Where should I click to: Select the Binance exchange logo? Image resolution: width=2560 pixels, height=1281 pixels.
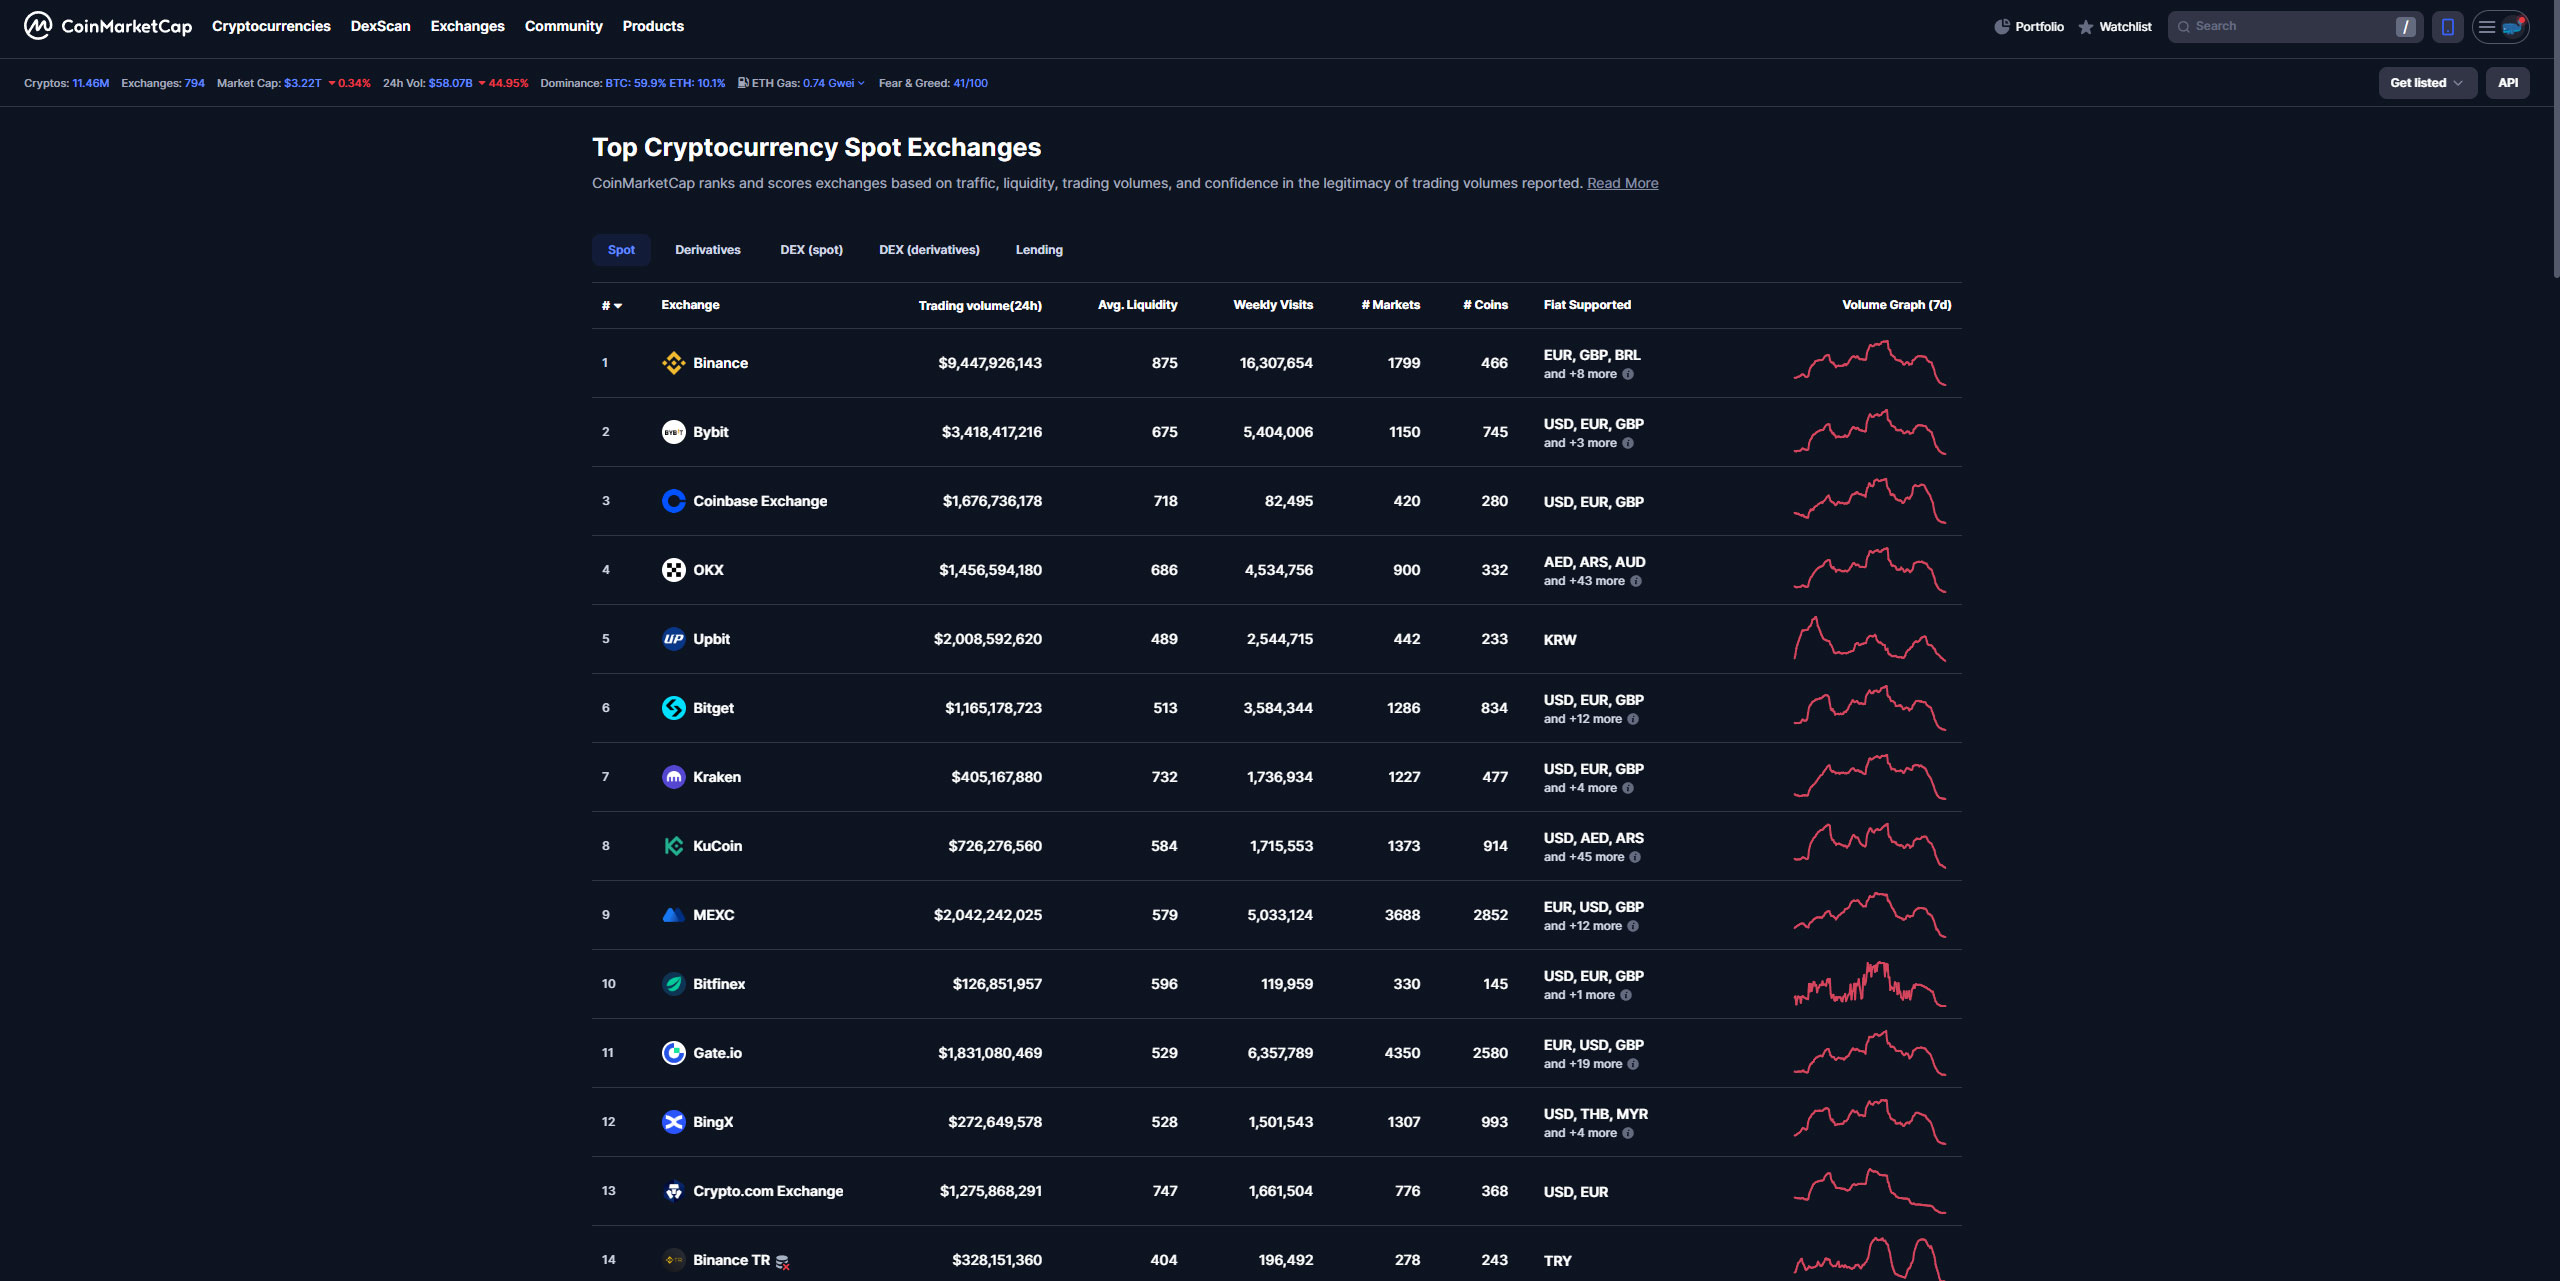pyautogui.click(x=673, y=363)
